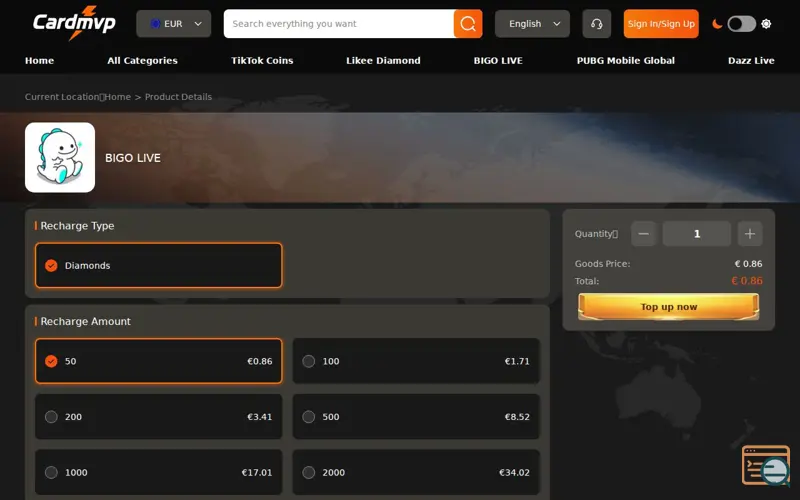The height and width of the screenshot is (500, 800).
Task: Select the 100 diamonds €1.71 option
Action: tap(416, 361)
